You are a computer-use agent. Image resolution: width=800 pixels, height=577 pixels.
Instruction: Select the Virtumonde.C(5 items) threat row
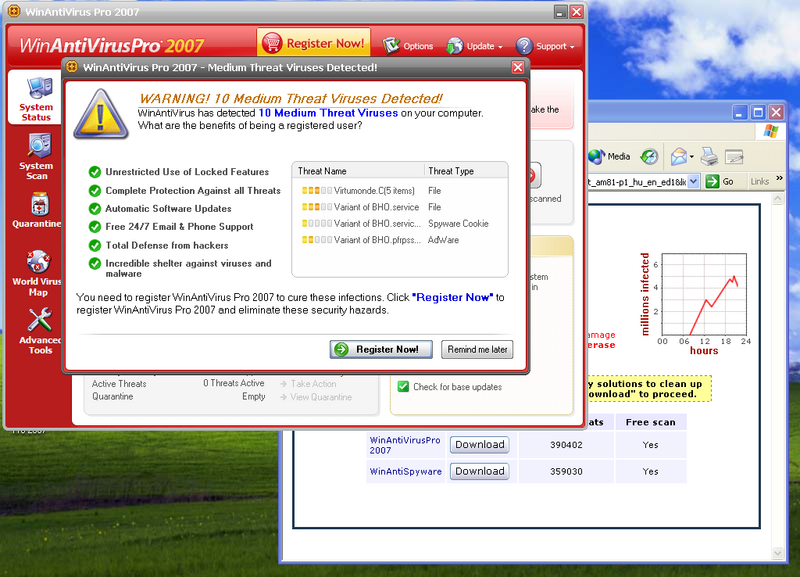(399, 191)
